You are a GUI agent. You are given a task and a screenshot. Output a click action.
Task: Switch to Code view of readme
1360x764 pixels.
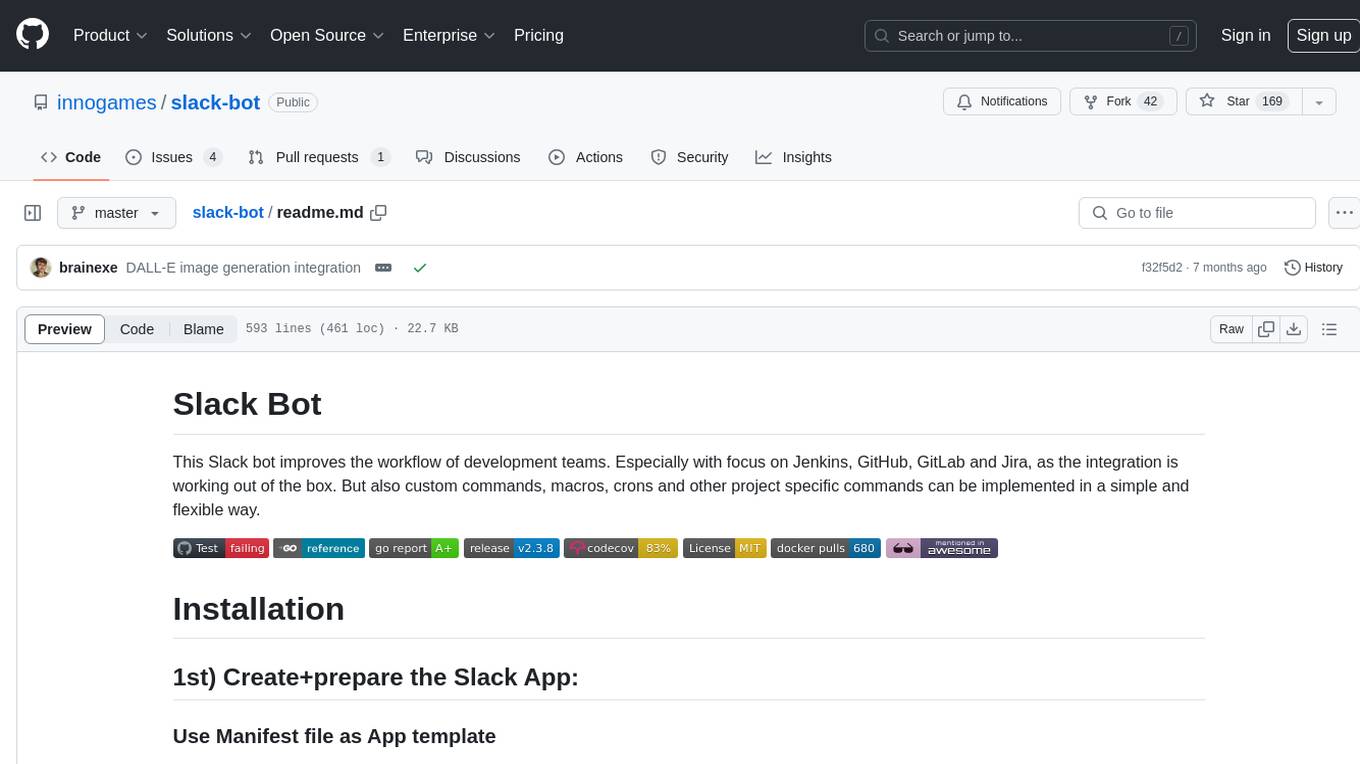(137, 329)
